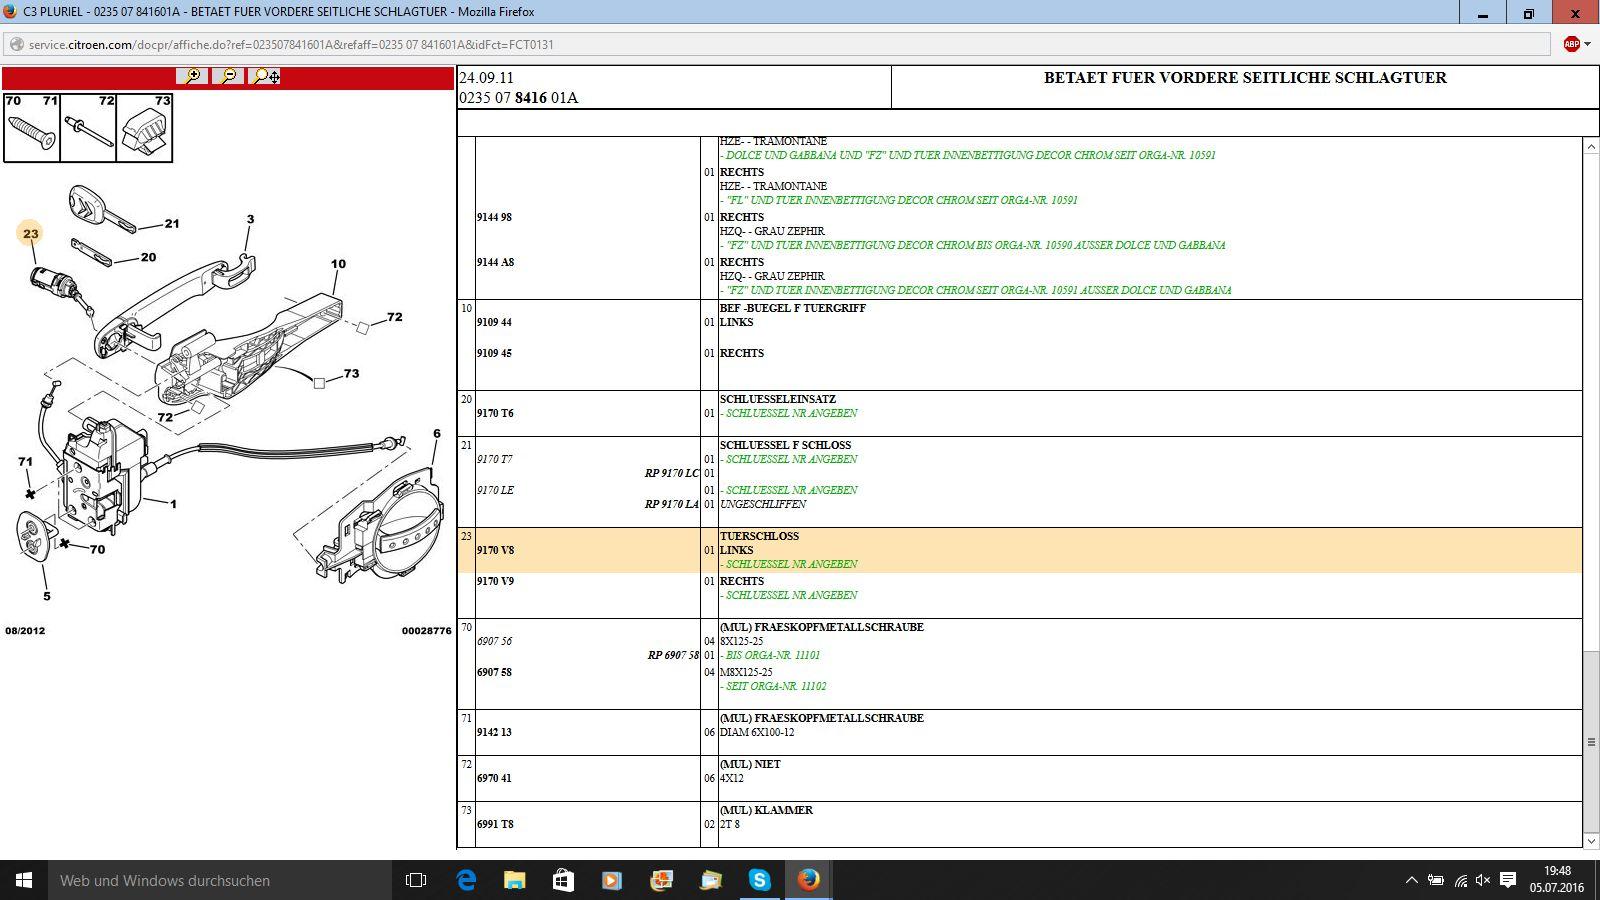
Task: Click part number 9144 A8
Action: (x=495, y=262)
